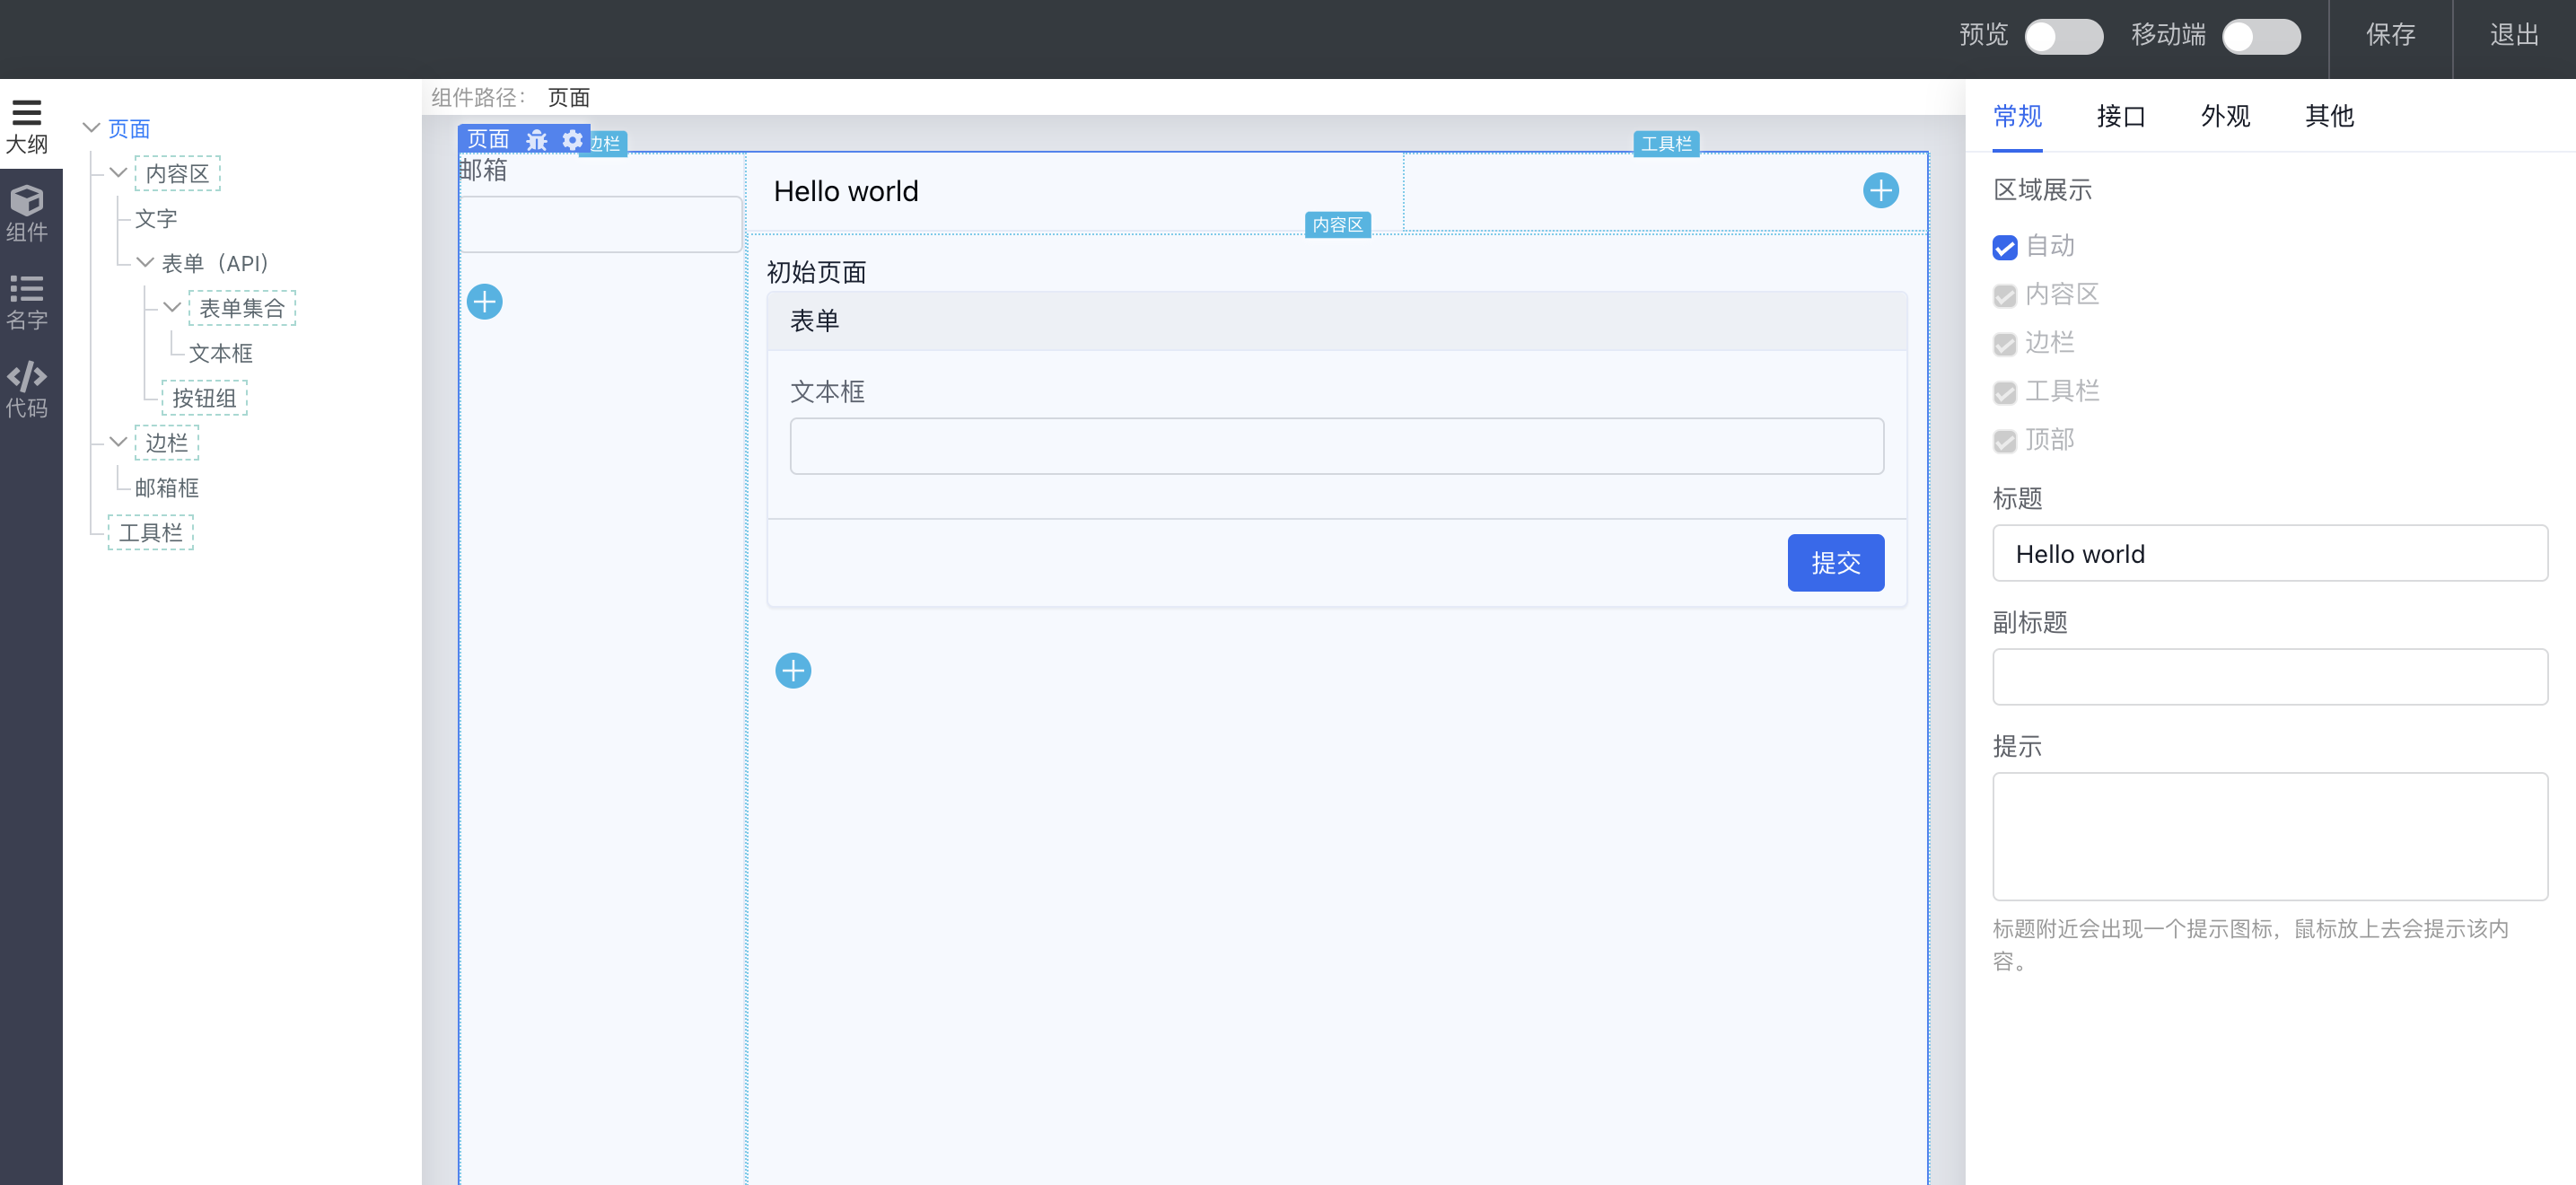
Task: Click the 内容区 region label on canvas
Action: pos(1337,225)
